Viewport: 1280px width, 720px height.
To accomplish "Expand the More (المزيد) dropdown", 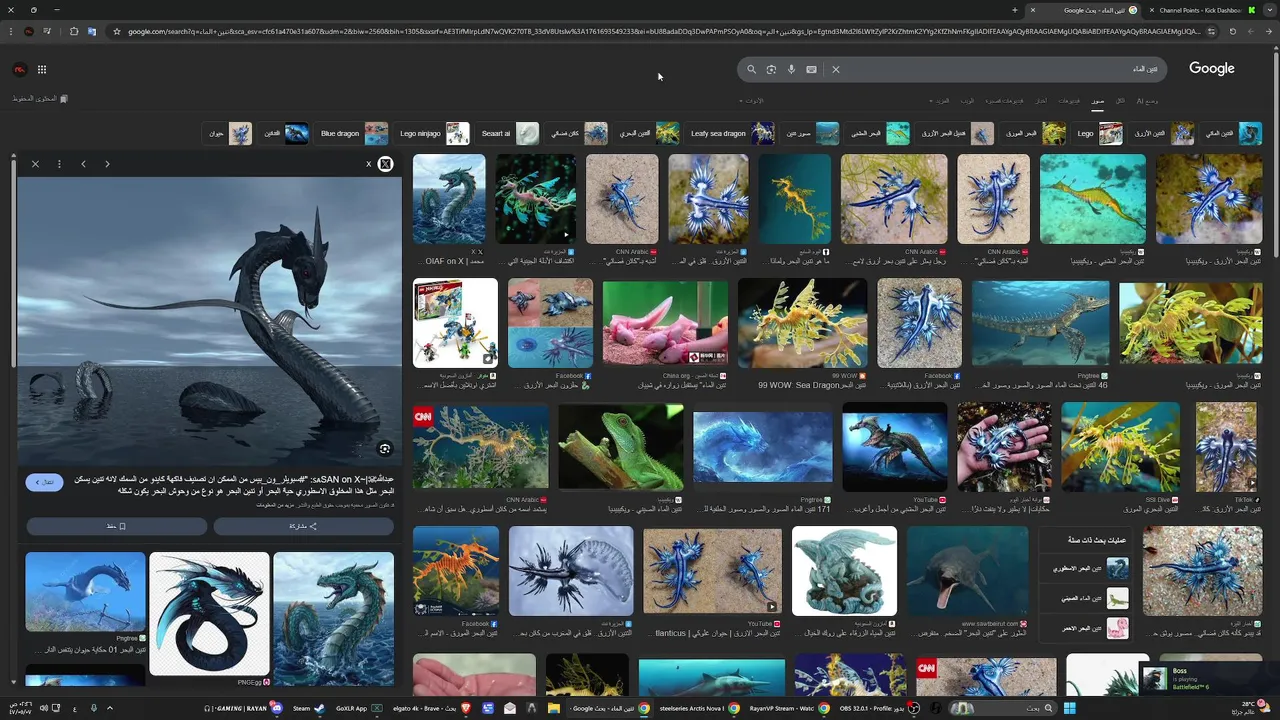I will pyautogui.click(x=941, y=101).
